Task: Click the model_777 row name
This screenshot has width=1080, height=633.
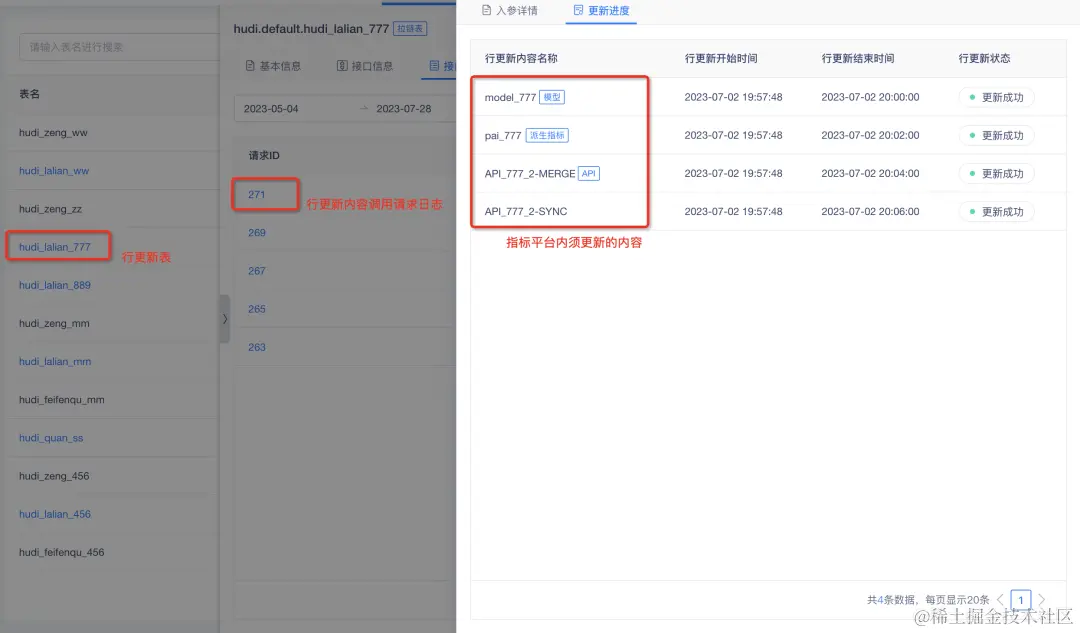Action: click(510, 97)
